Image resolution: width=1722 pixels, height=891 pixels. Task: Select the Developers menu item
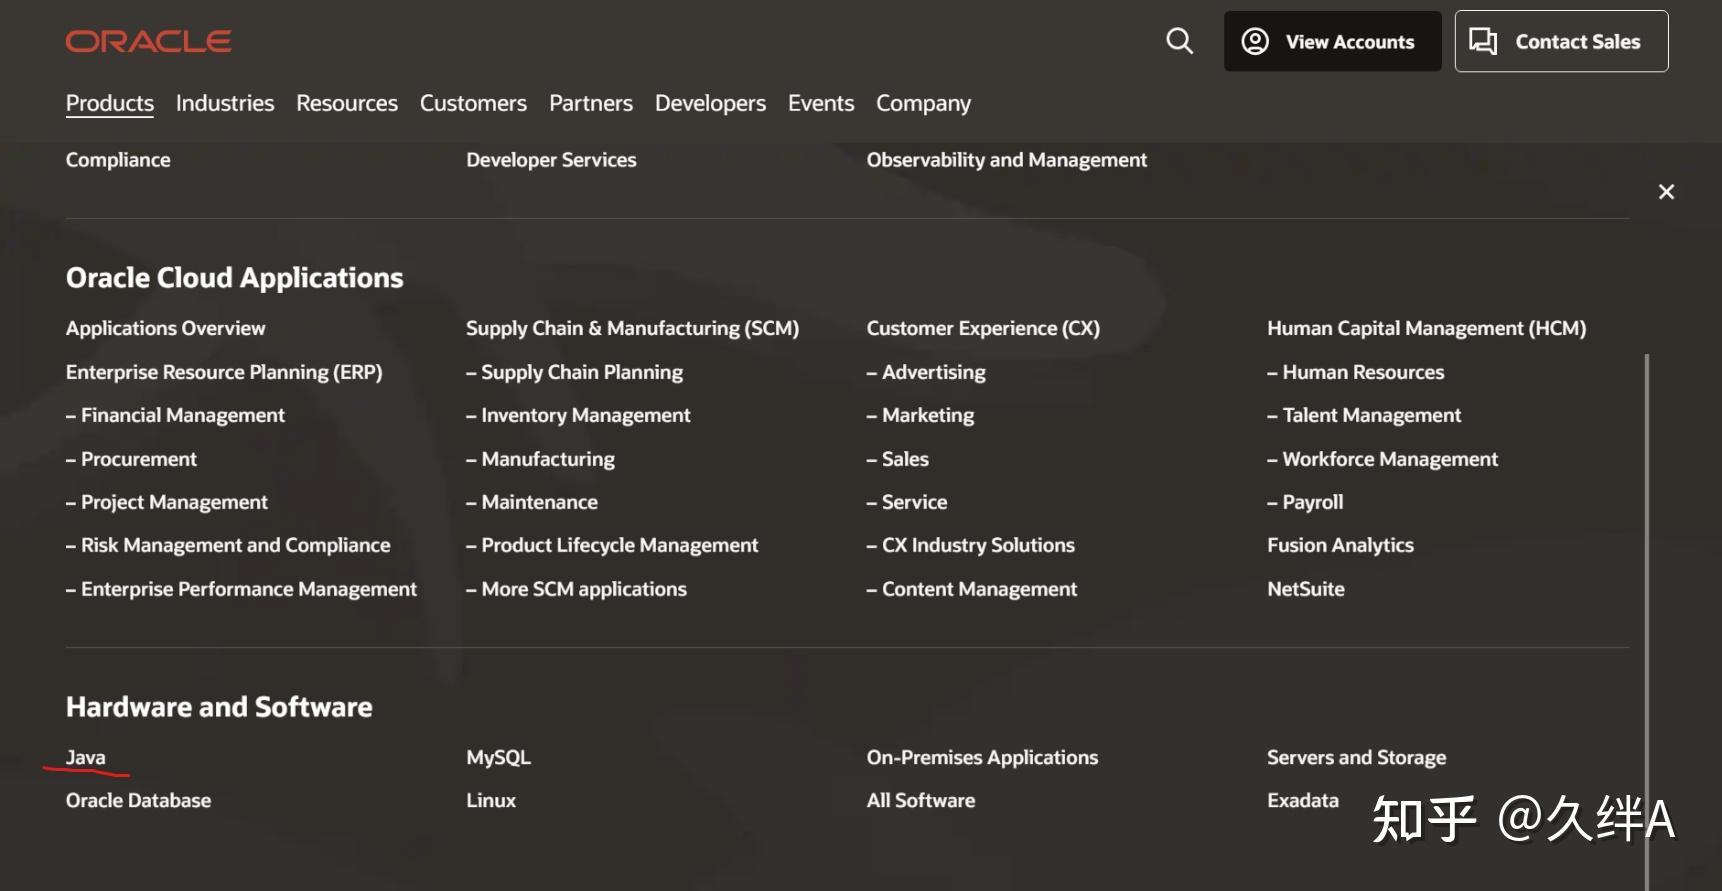coord(710,103)
